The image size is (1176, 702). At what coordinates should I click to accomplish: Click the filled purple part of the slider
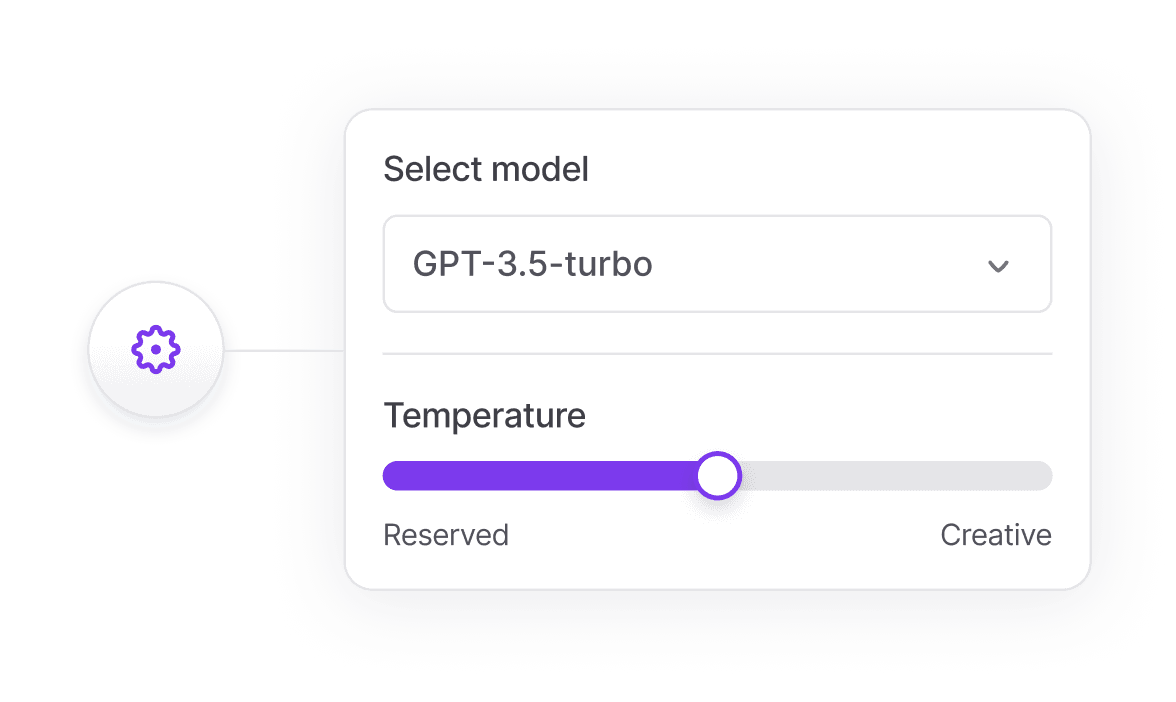pos(540,476)
